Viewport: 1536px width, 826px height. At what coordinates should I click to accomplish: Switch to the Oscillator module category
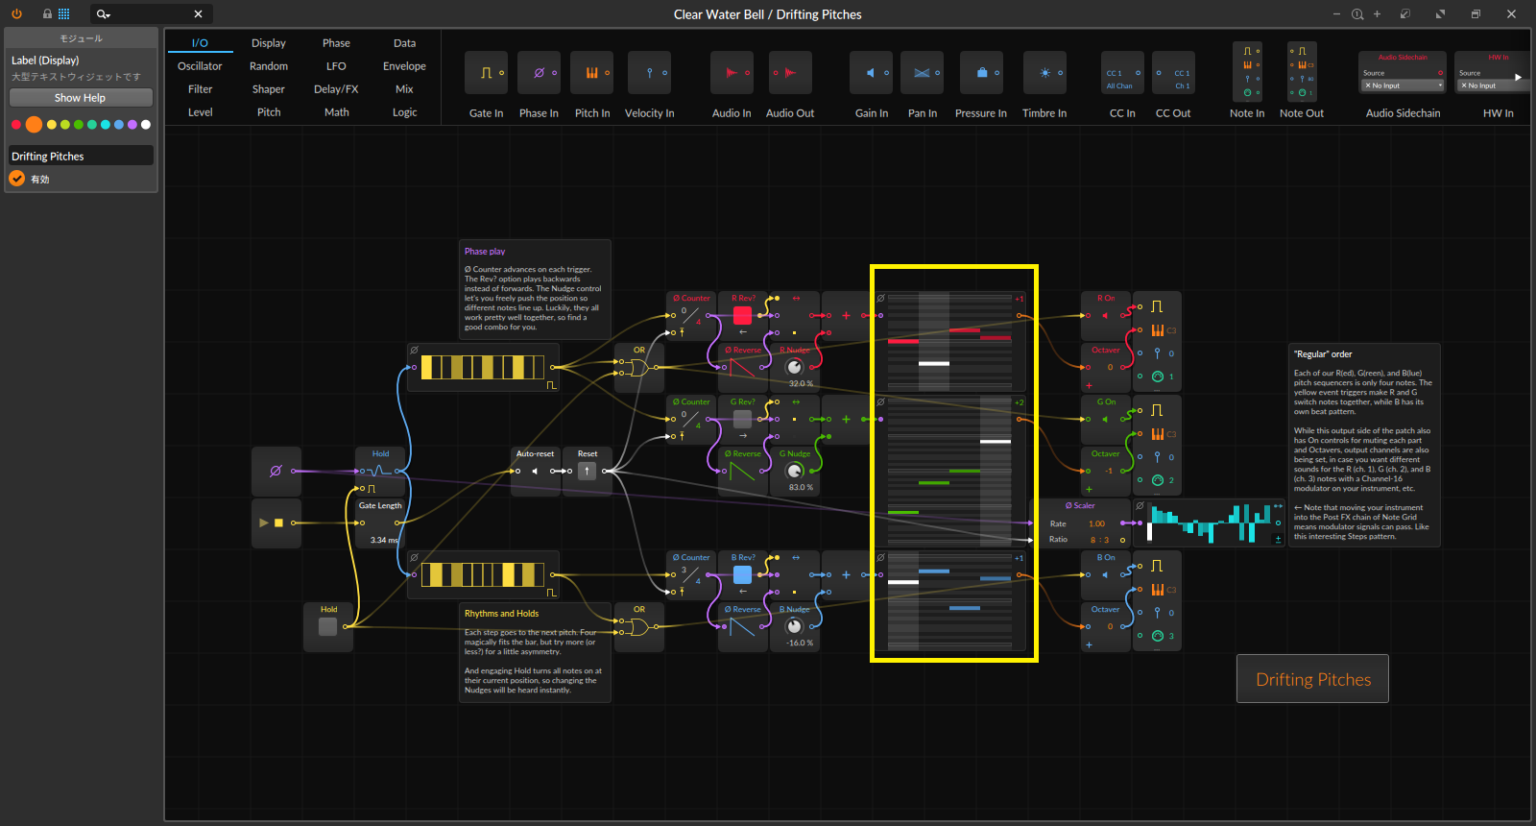[200, 66]
